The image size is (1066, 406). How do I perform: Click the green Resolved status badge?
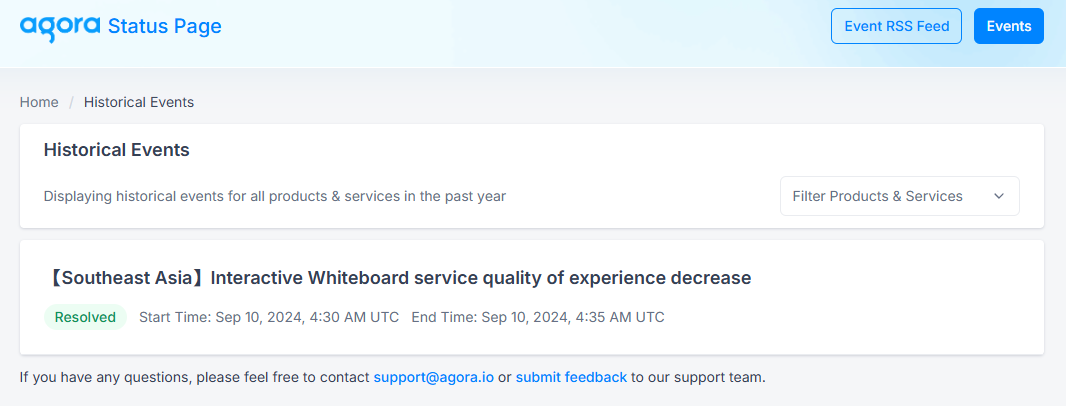[x=86, y=317]
